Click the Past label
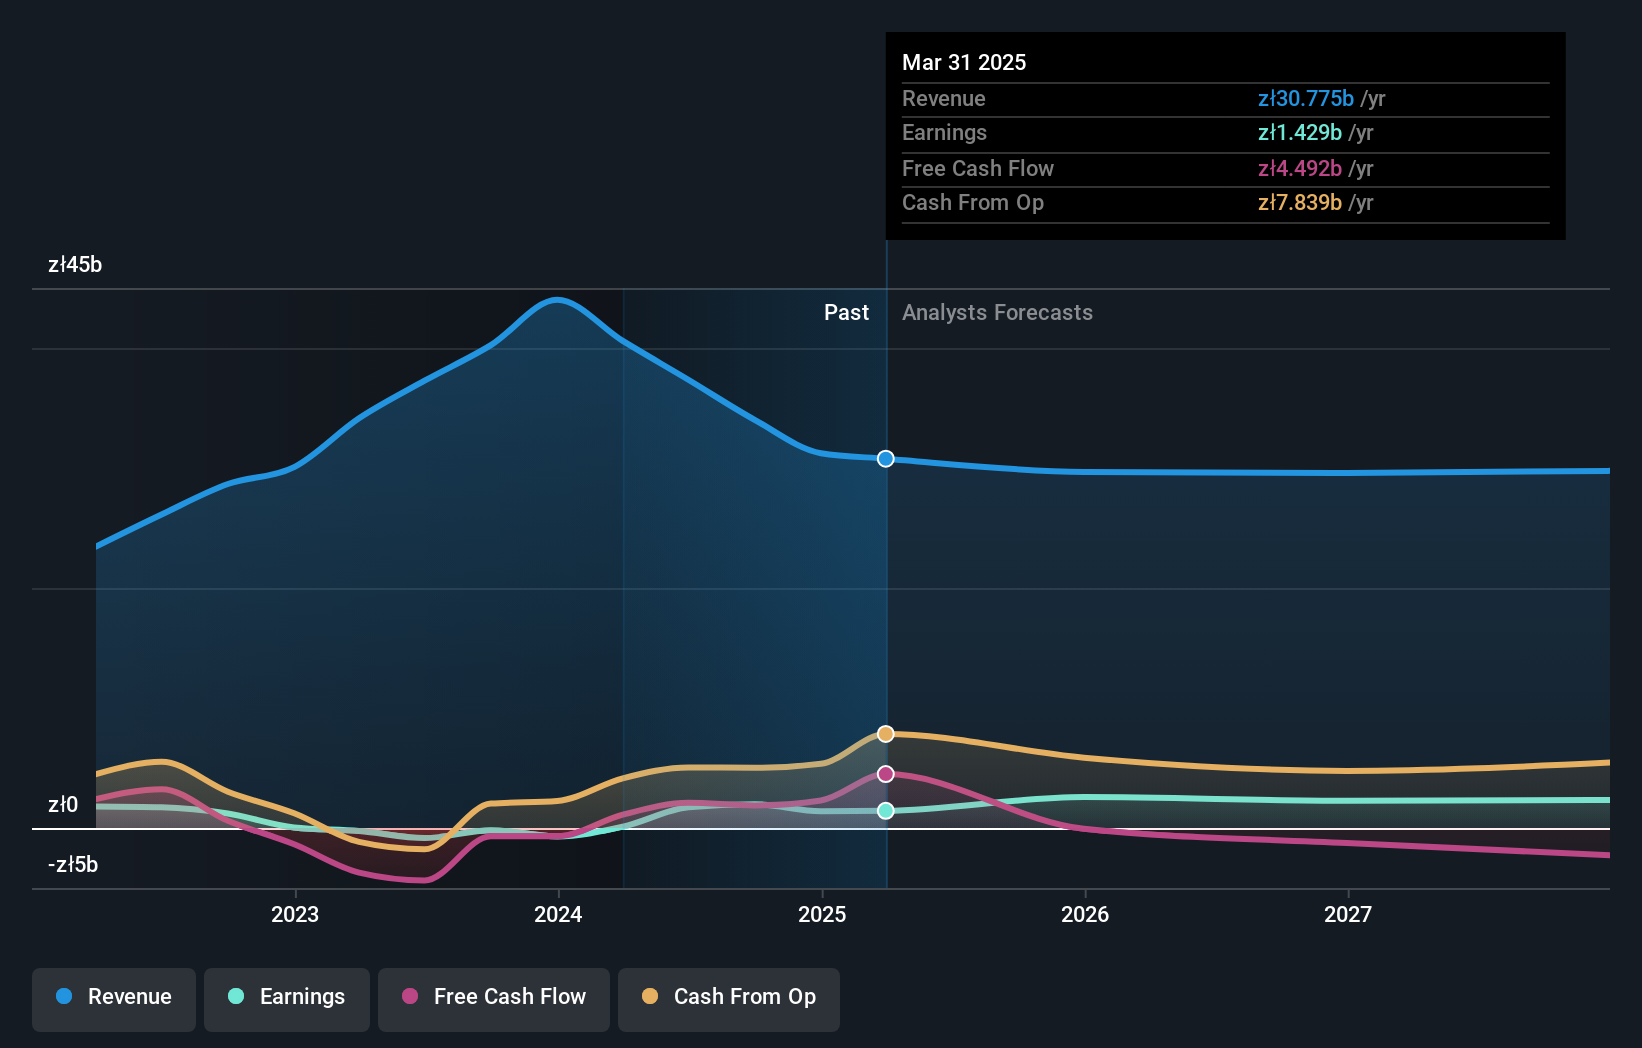 point(846,312)
